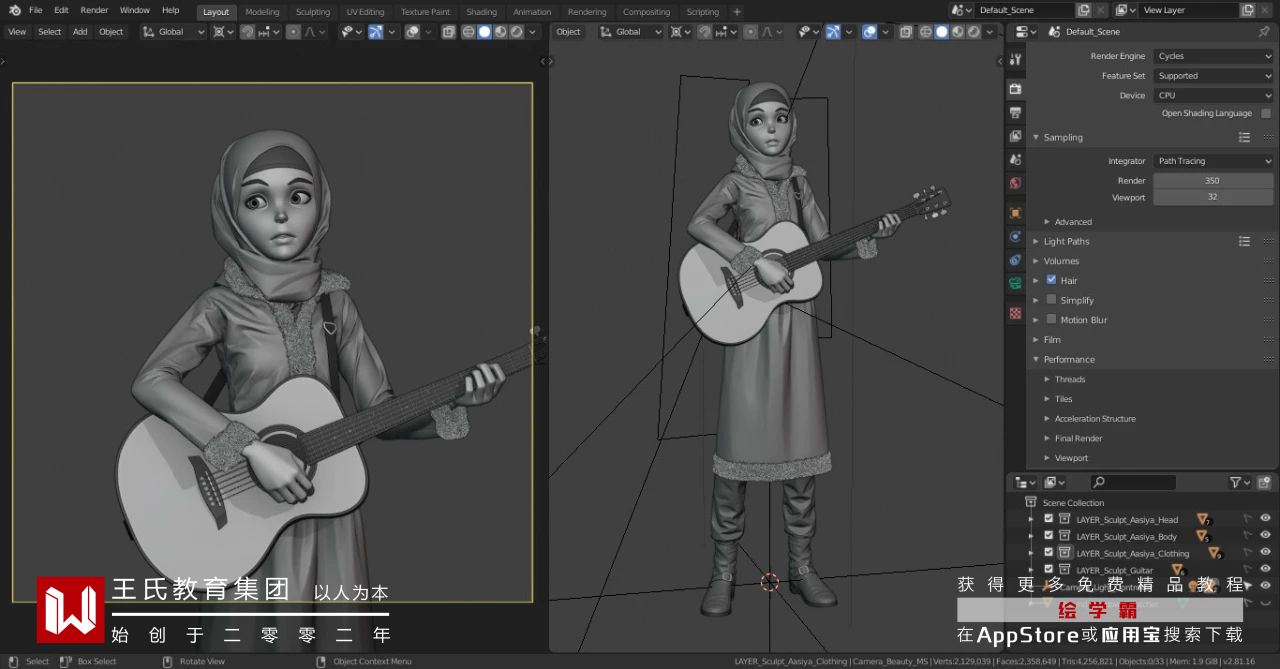Switch to the Texture Paint workspace tab
This screenshot has height=669, width=1280.
pos(425,12)
